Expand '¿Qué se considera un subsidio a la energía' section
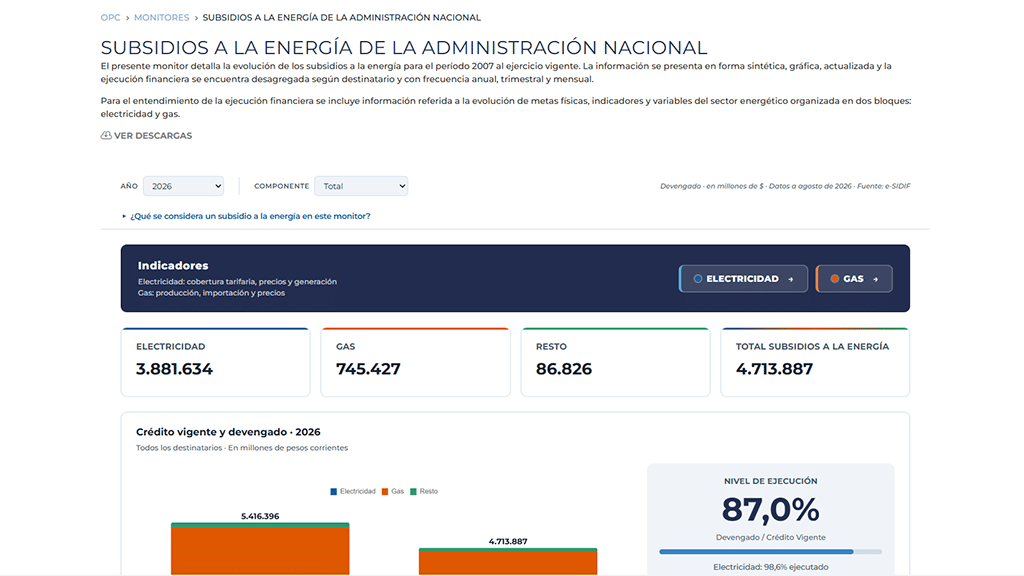The image size is (1024, 576). [x=246, y=216]
